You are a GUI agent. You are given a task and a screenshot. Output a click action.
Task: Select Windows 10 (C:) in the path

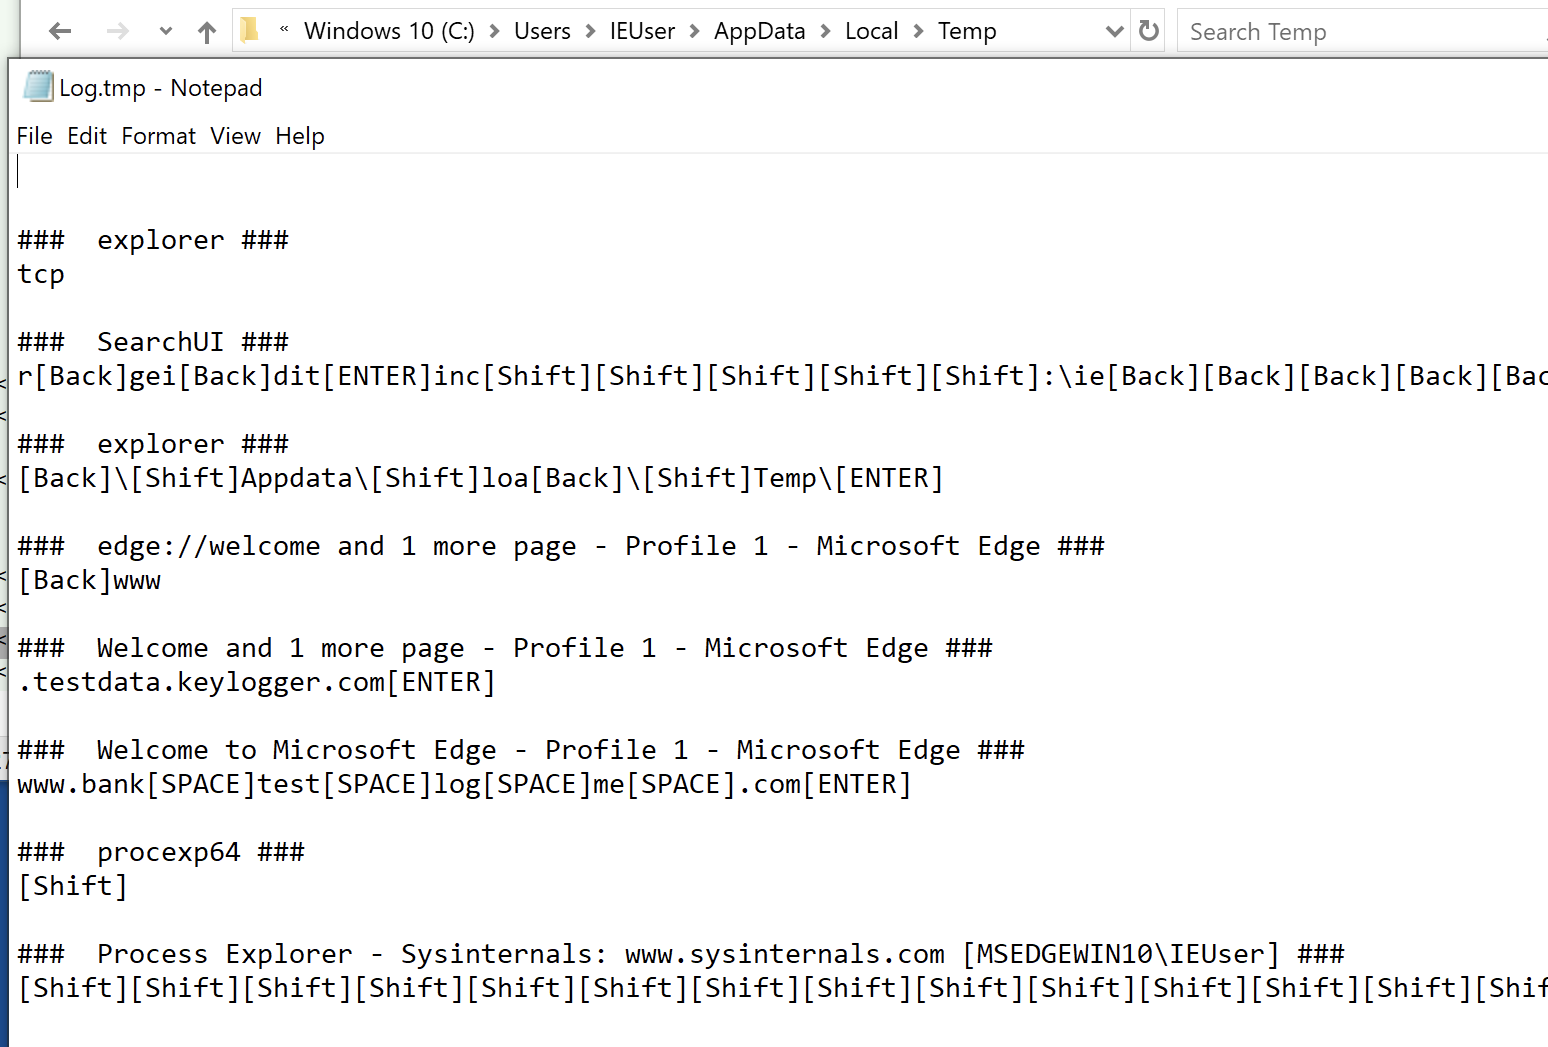click(389, 32)
